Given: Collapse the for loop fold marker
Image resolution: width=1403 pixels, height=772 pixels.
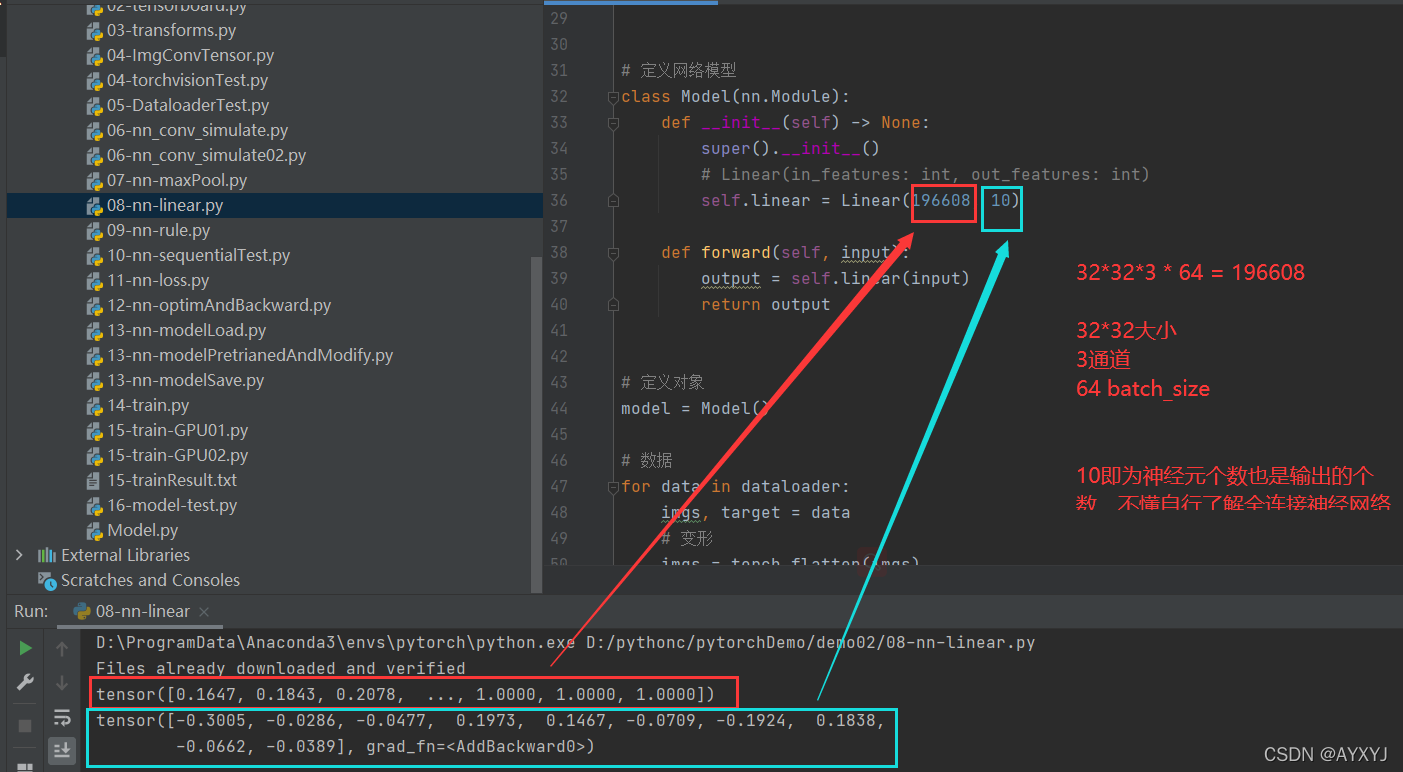Looking at the screenshot, I should coord(612,487).
